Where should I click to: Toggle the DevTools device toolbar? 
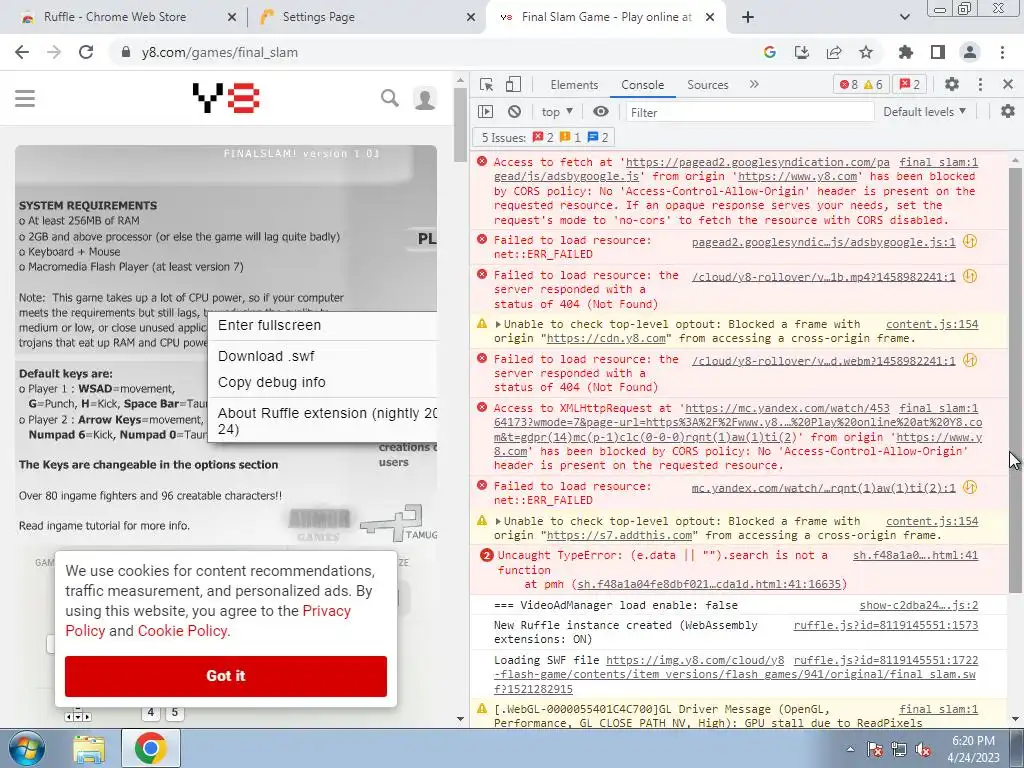(x=513, y=84)
